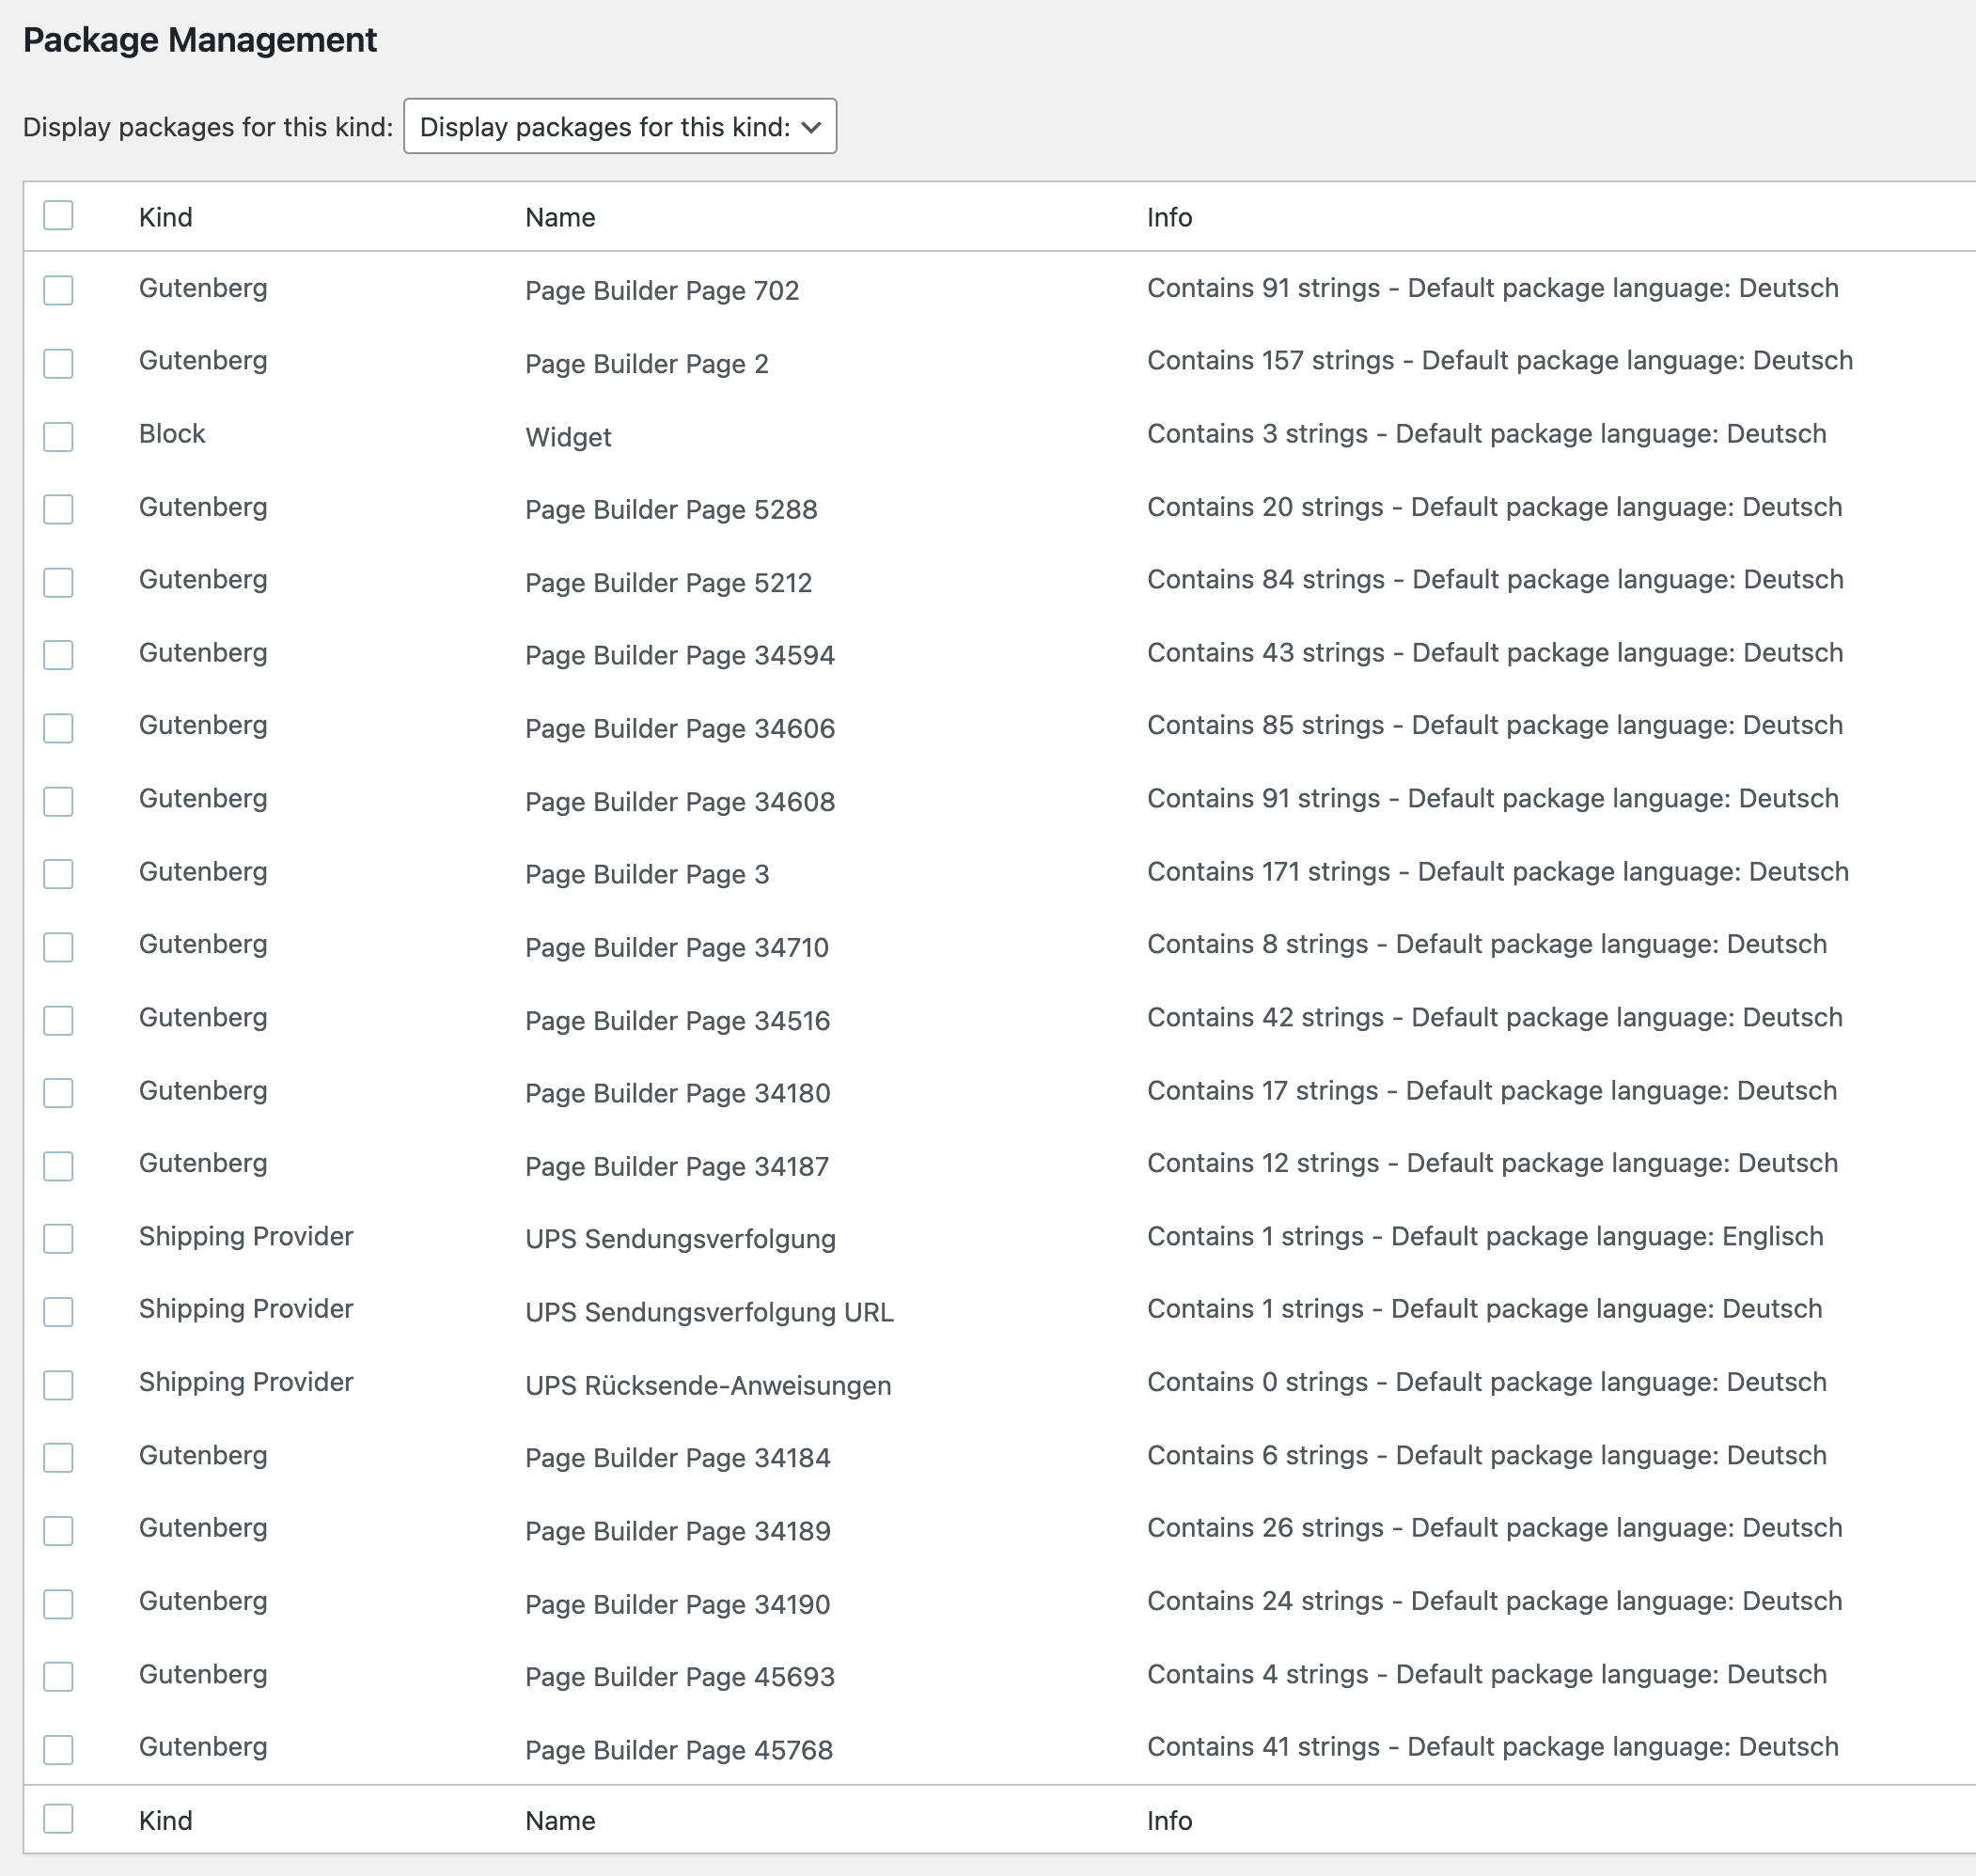Tick the UPS Rücksende-Anweisungen checkbox
This screenshot has width=1976, height=1876.
coord(58,1384)
